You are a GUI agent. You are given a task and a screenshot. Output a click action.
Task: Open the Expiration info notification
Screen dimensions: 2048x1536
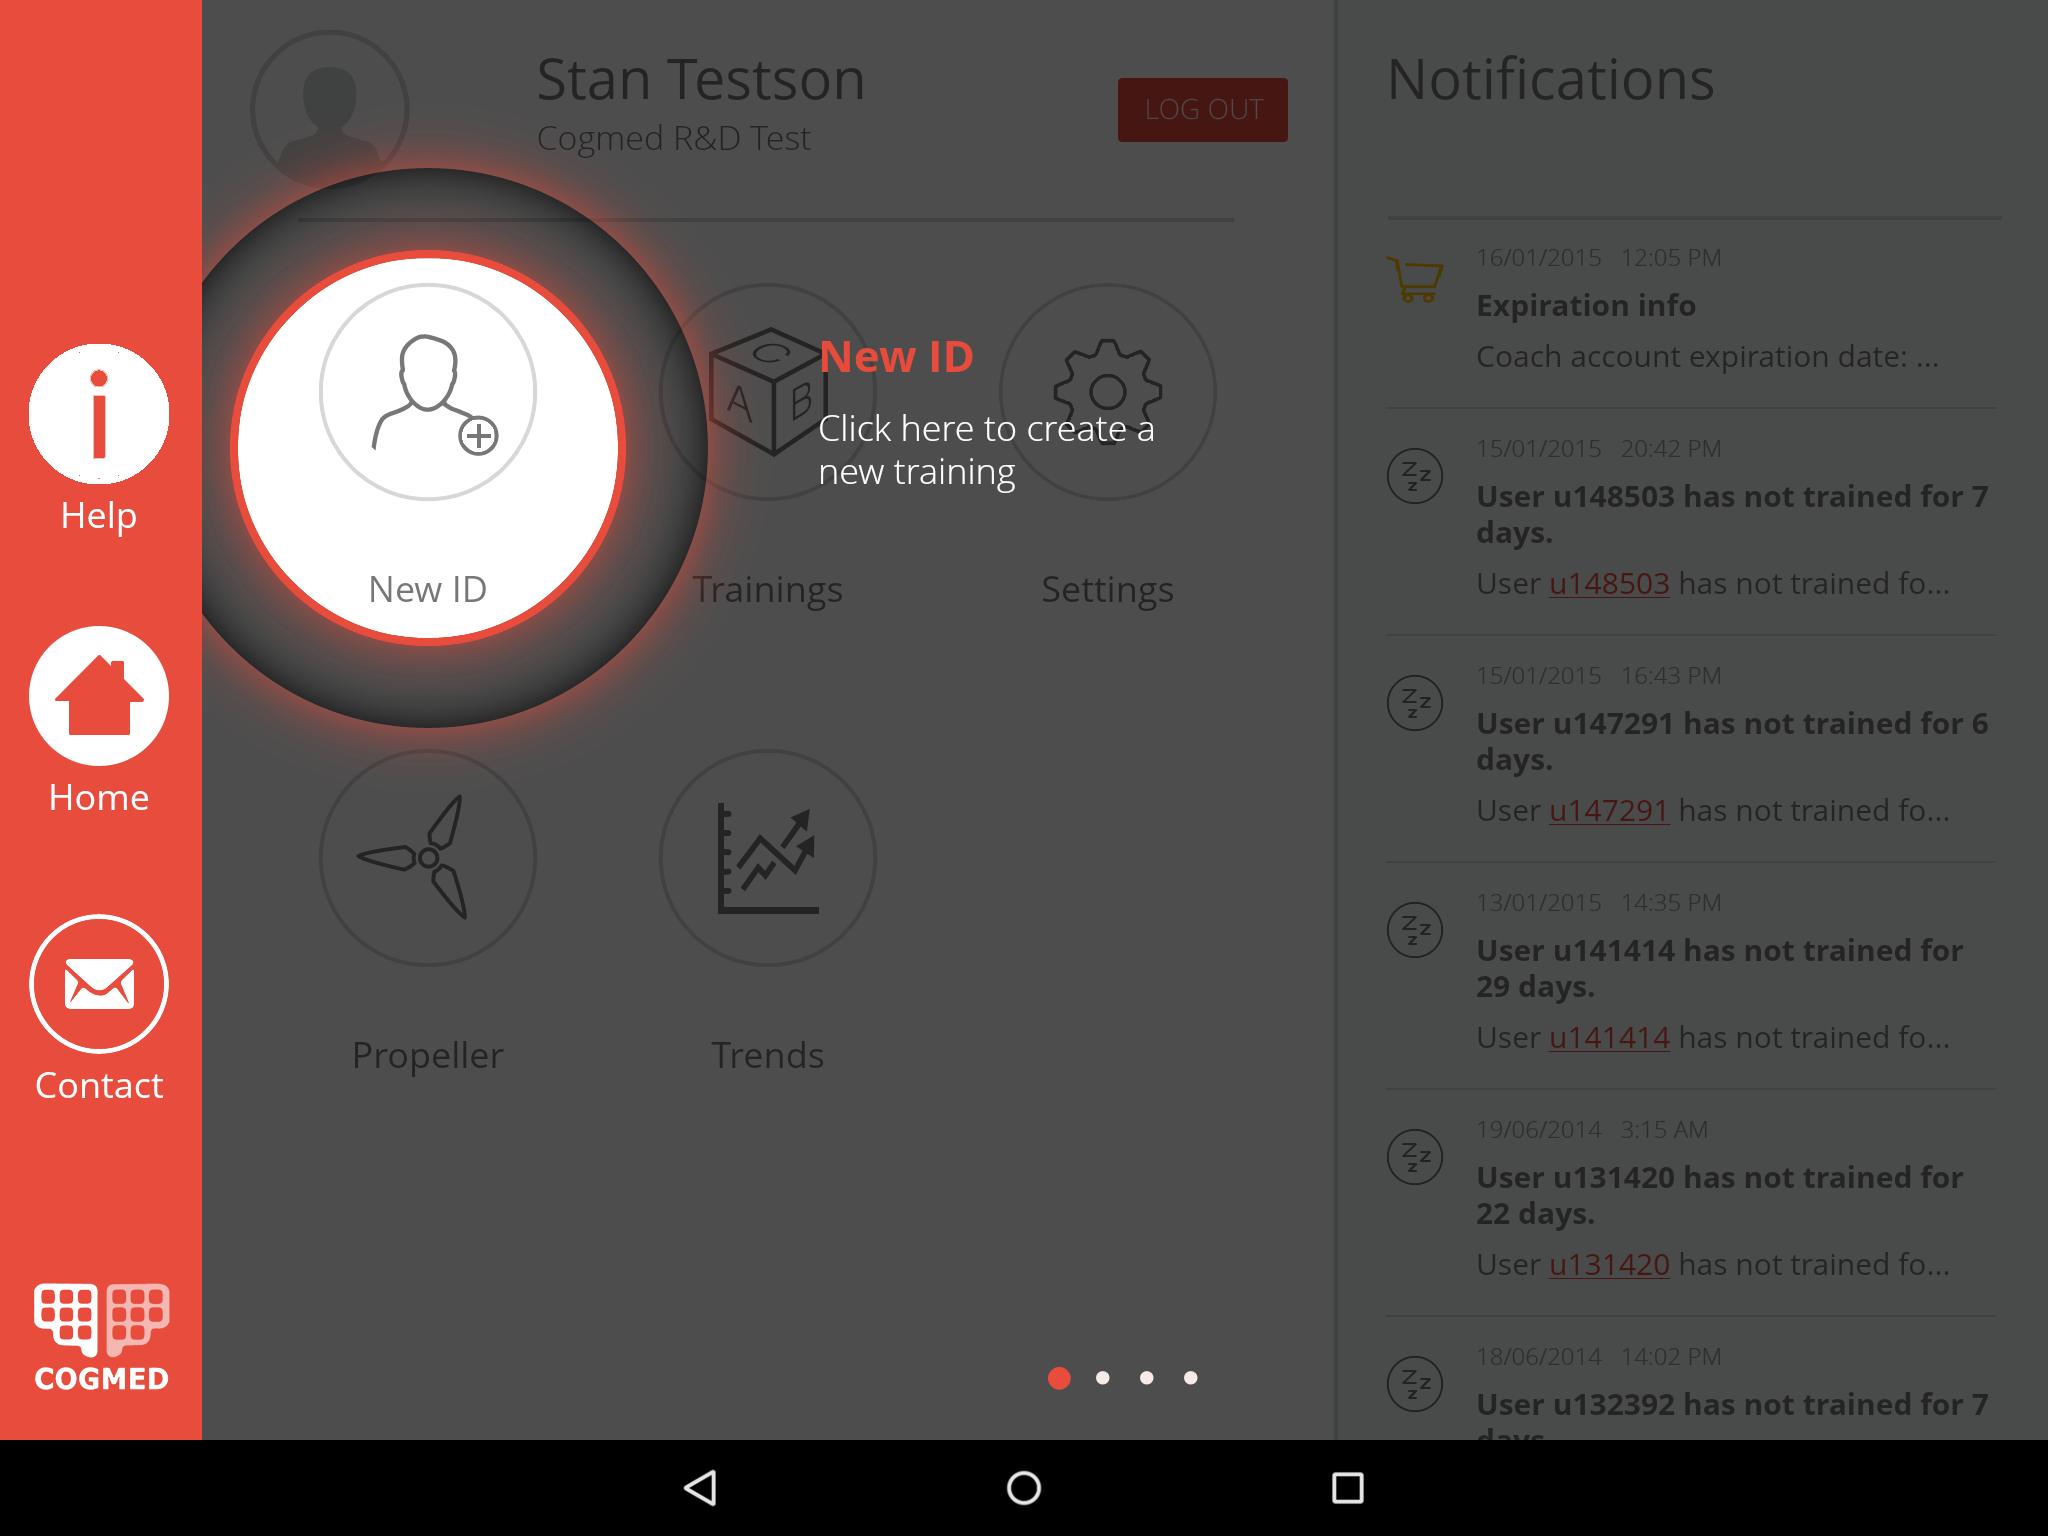coord(1586,305)
